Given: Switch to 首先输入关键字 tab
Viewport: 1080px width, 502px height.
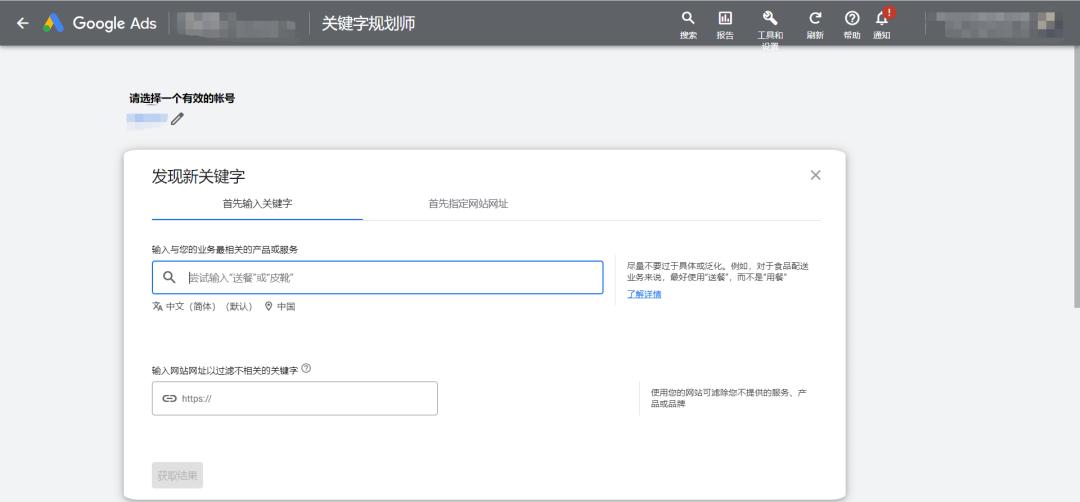Looking at the screenshot, I should [257, 204].
